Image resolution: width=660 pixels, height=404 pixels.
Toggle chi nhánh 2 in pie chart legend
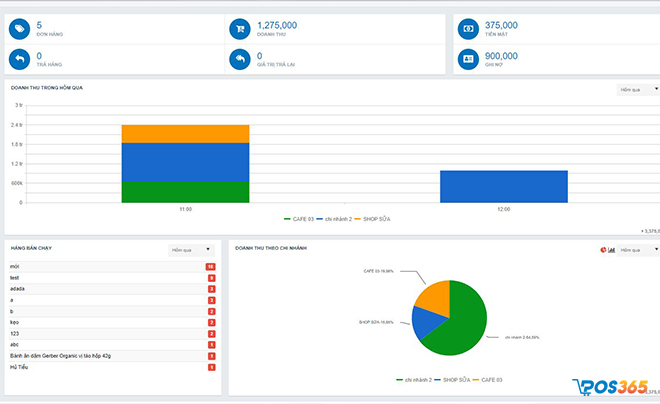click(x=414, y=380)
